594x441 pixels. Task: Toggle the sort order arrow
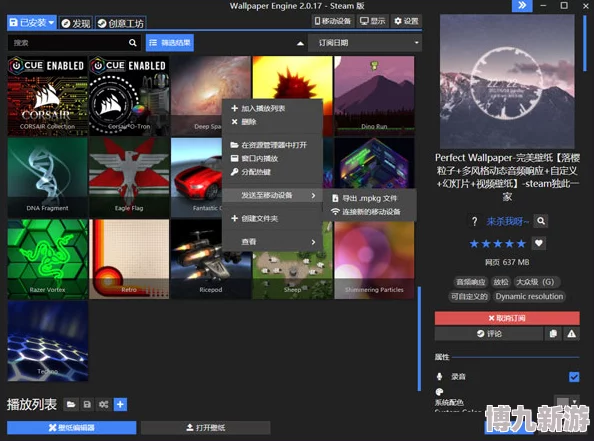(x=300, y=43)
